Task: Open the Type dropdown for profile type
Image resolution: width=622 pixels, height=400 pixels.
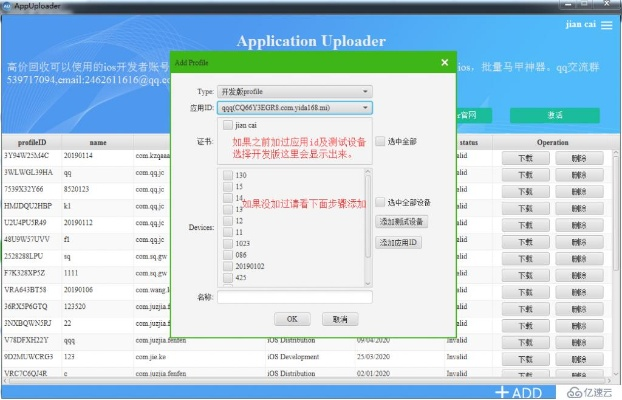Action: click(x=296, y=90)
